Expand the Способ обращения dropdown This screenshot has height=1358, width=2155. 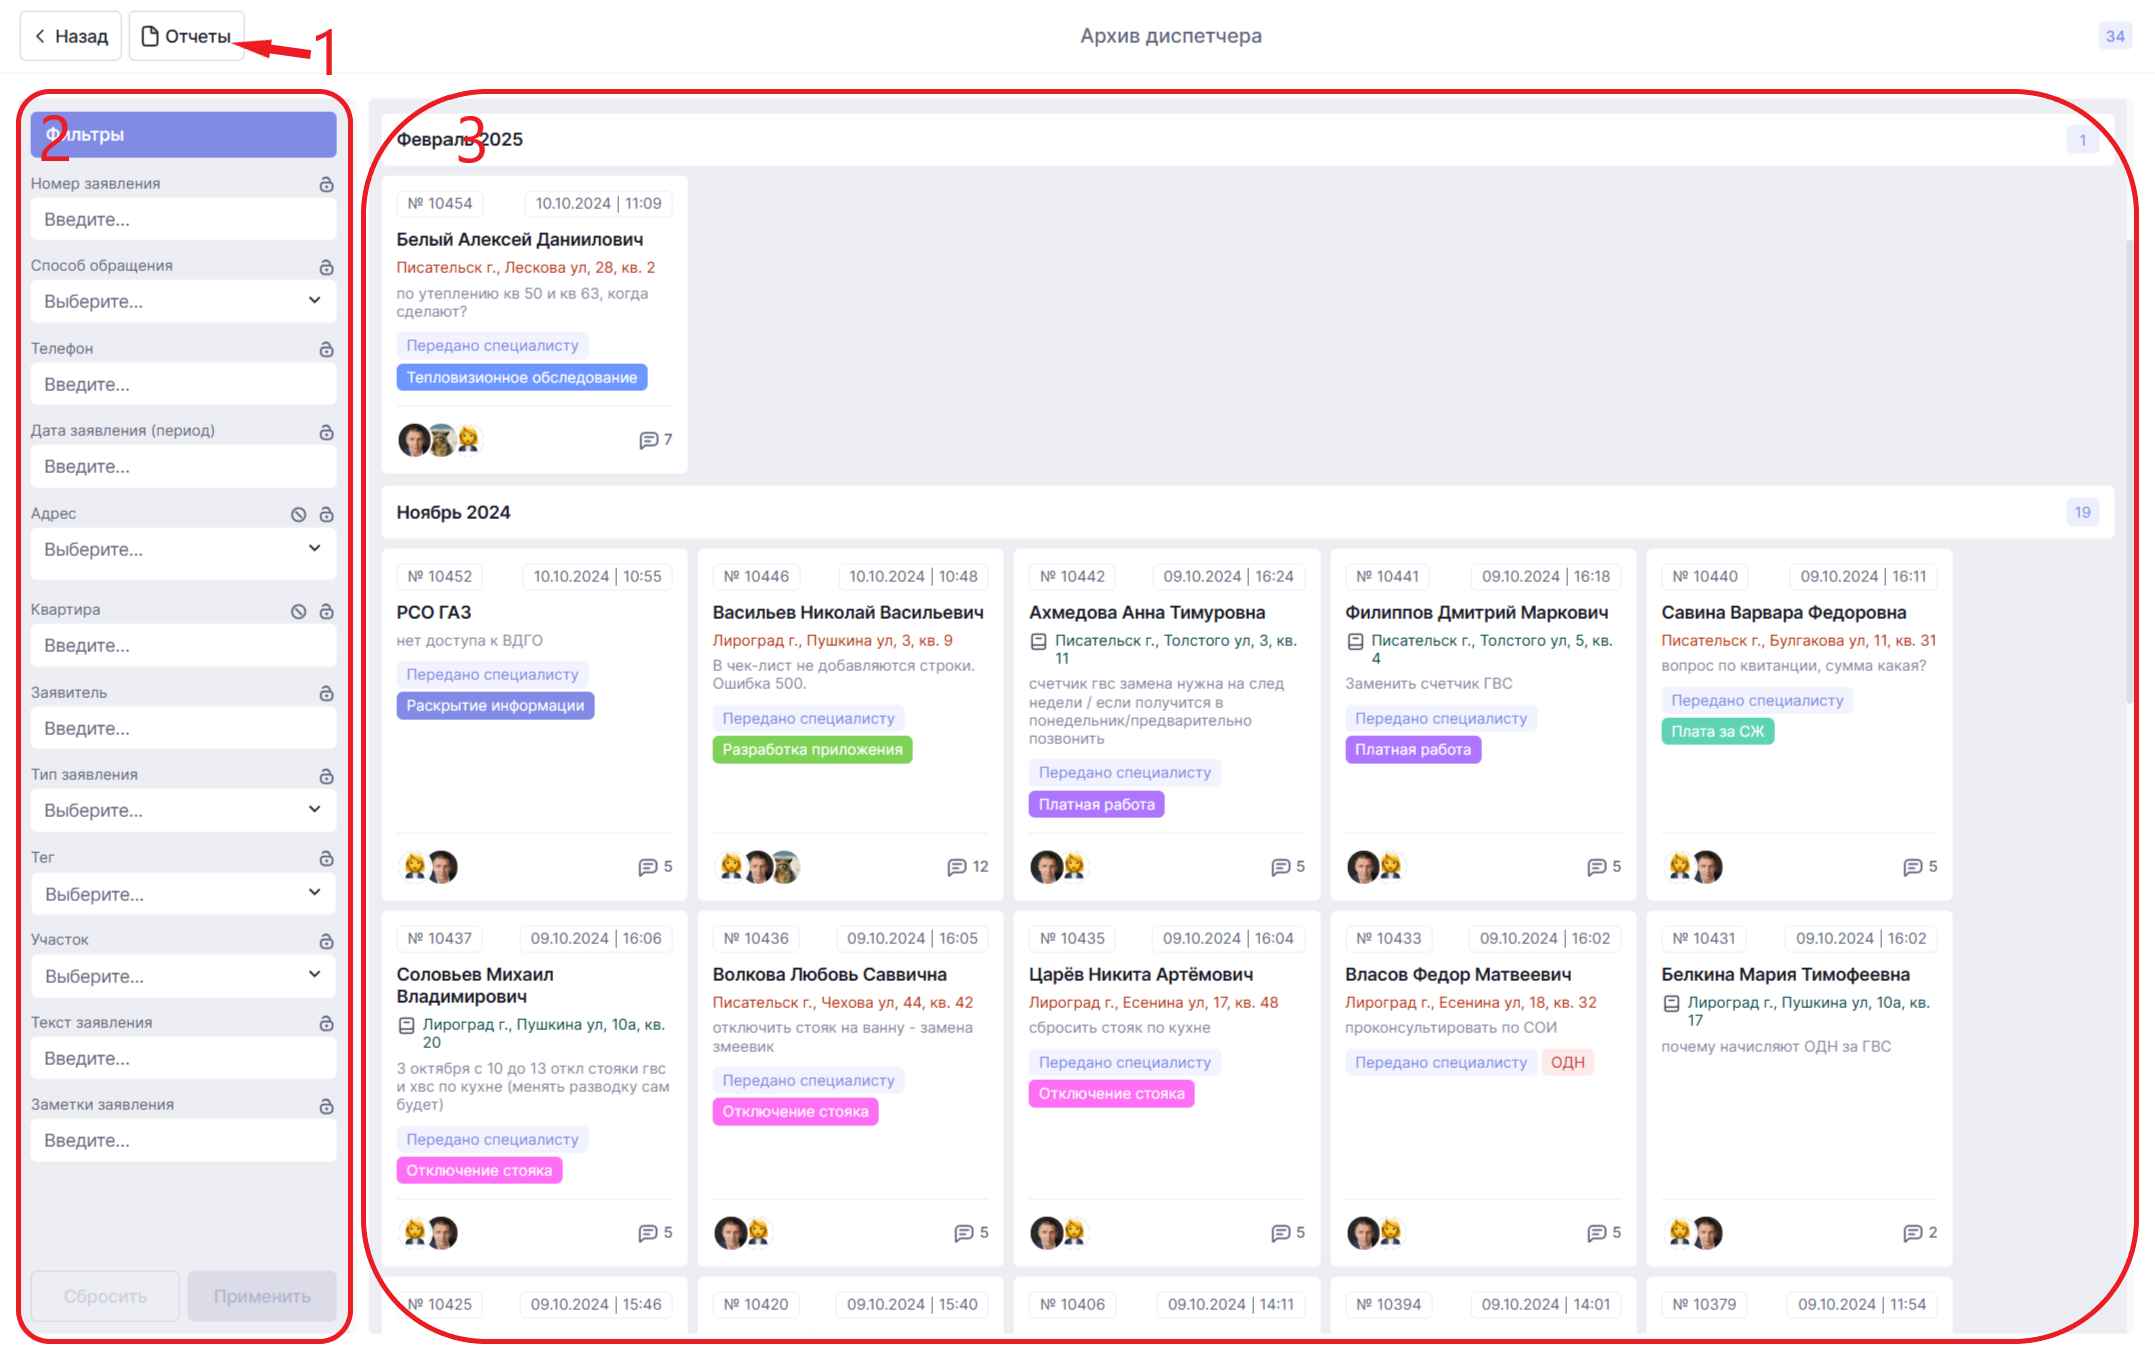(183, 301)
